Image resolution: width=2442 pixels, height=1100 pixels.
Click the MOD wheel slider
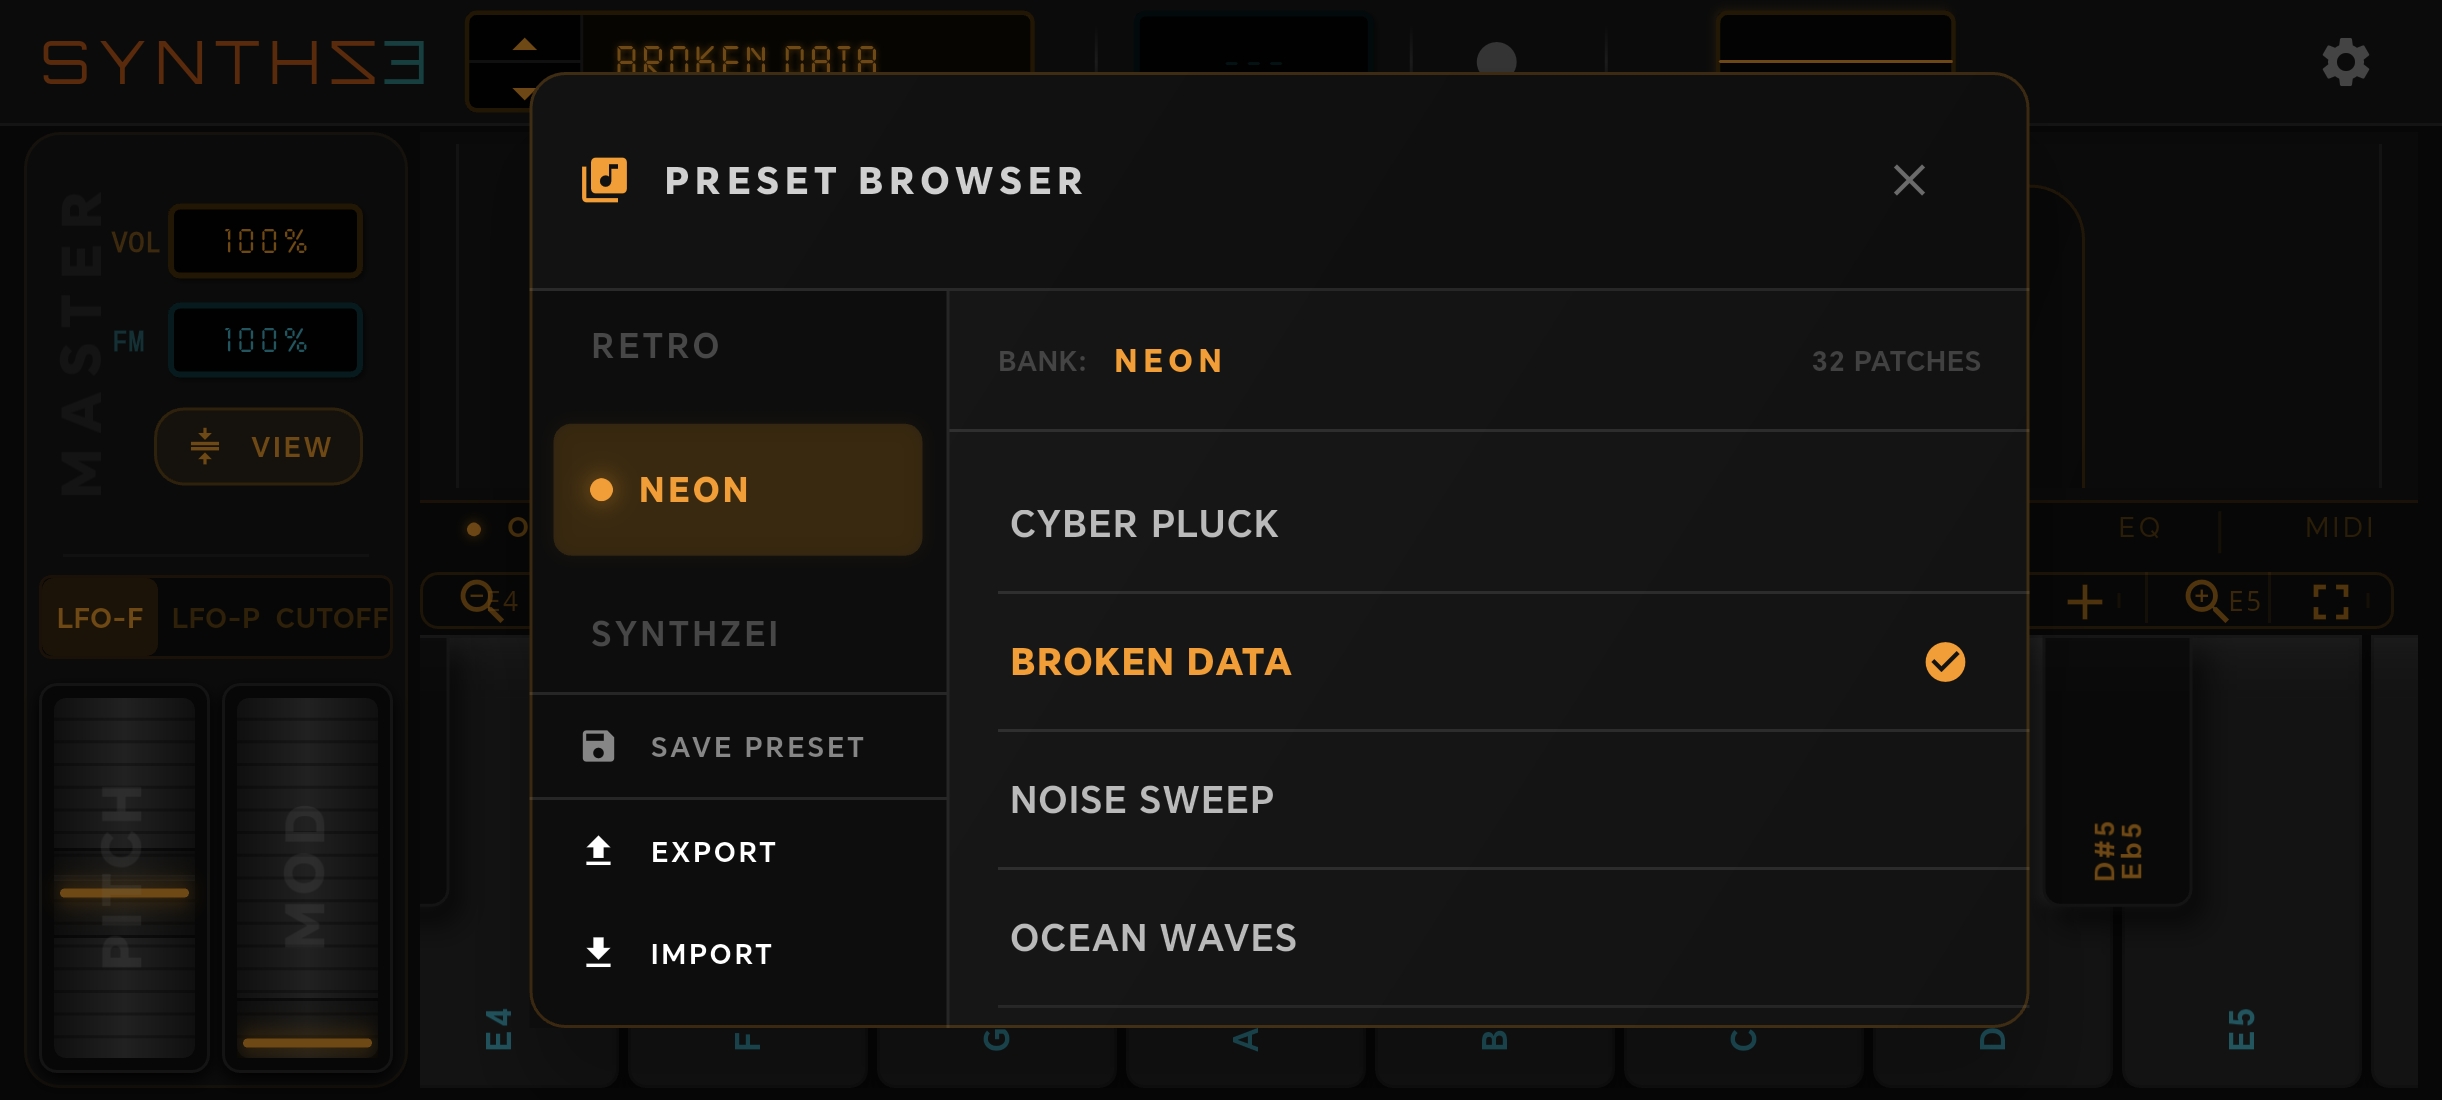(x=307, y=878)
